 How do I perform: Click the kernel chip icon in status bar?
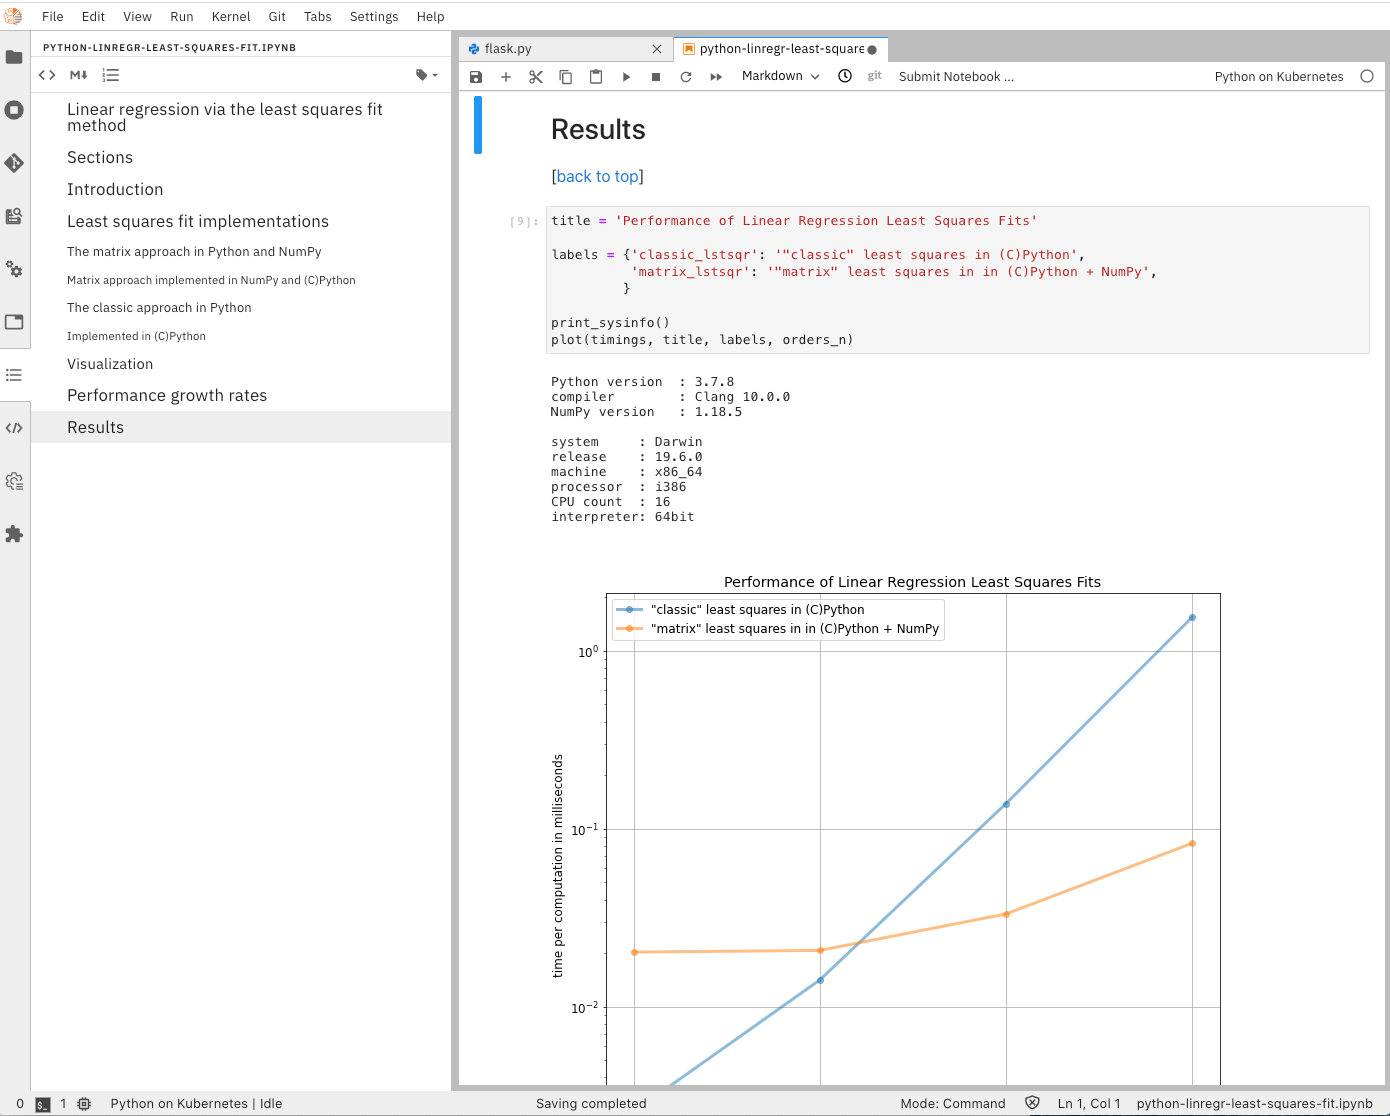(x=84, y=1104)
